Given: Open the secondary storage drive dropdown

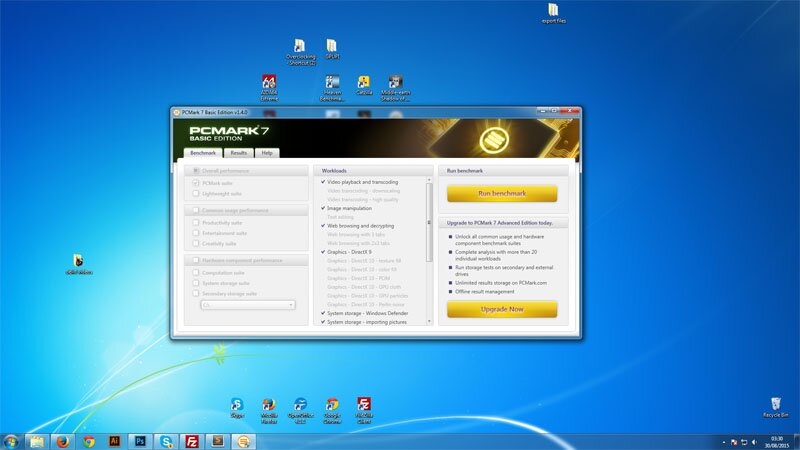Looking at the screenshot, I should 247,305.
